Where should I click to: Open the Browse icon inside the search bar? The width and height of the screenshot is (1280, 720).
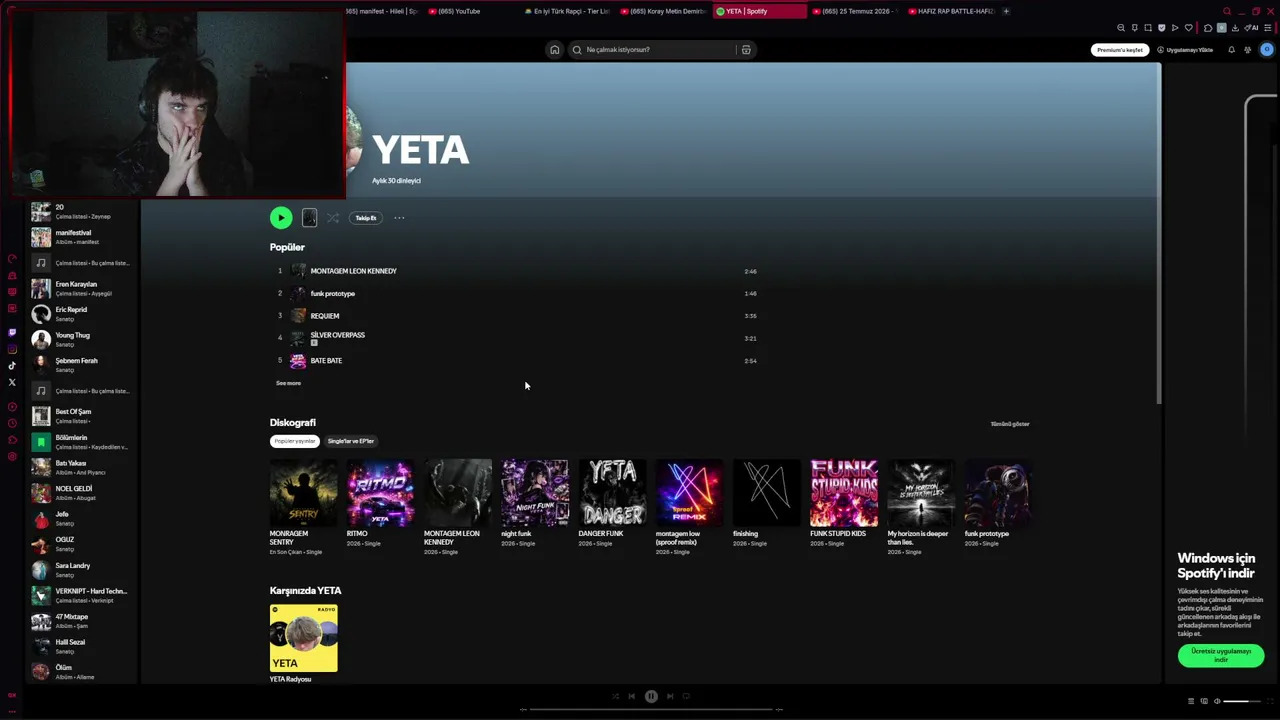(x=746, y=50)
